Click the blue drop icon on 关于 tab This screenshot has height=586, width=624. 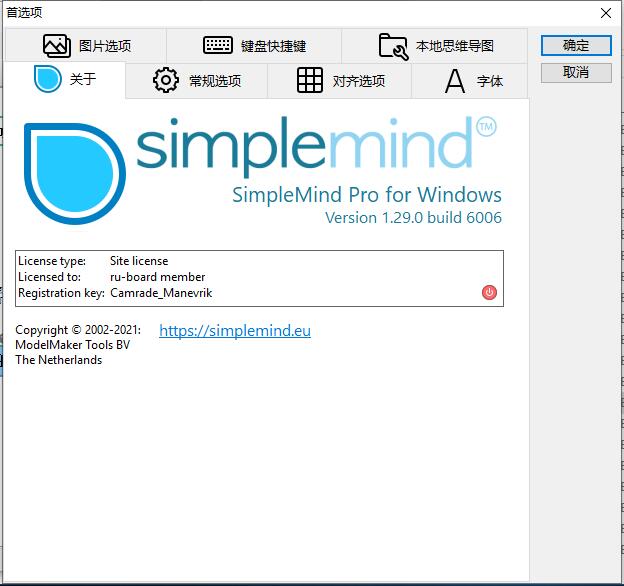point(48,80)
